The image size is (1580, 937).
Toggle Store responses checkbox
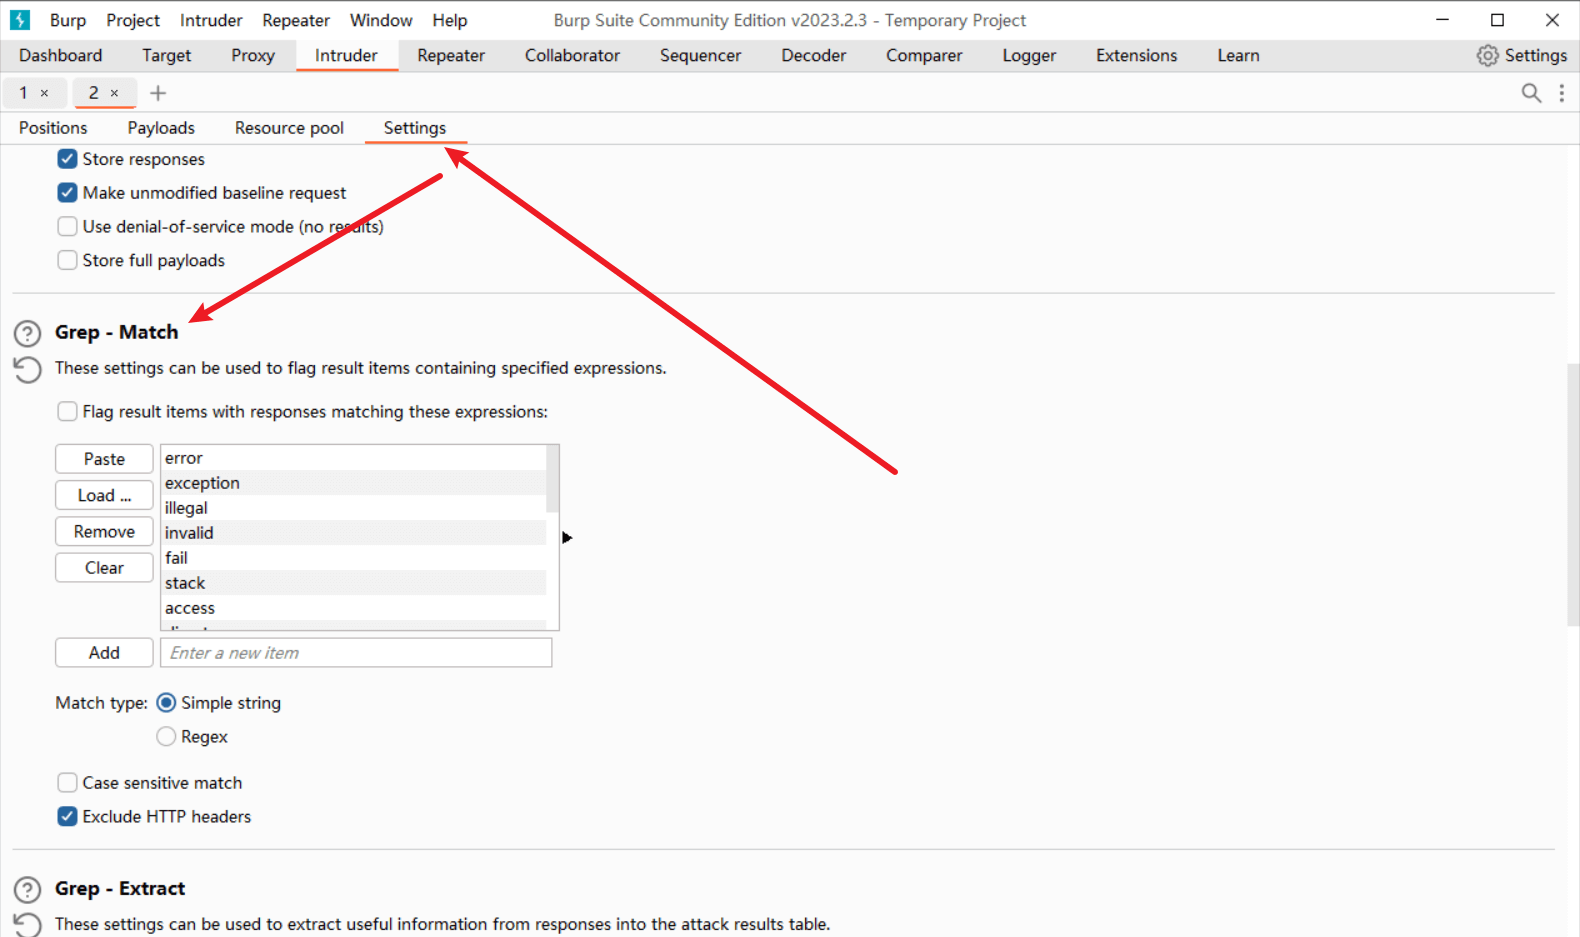[x=67, y=159]
